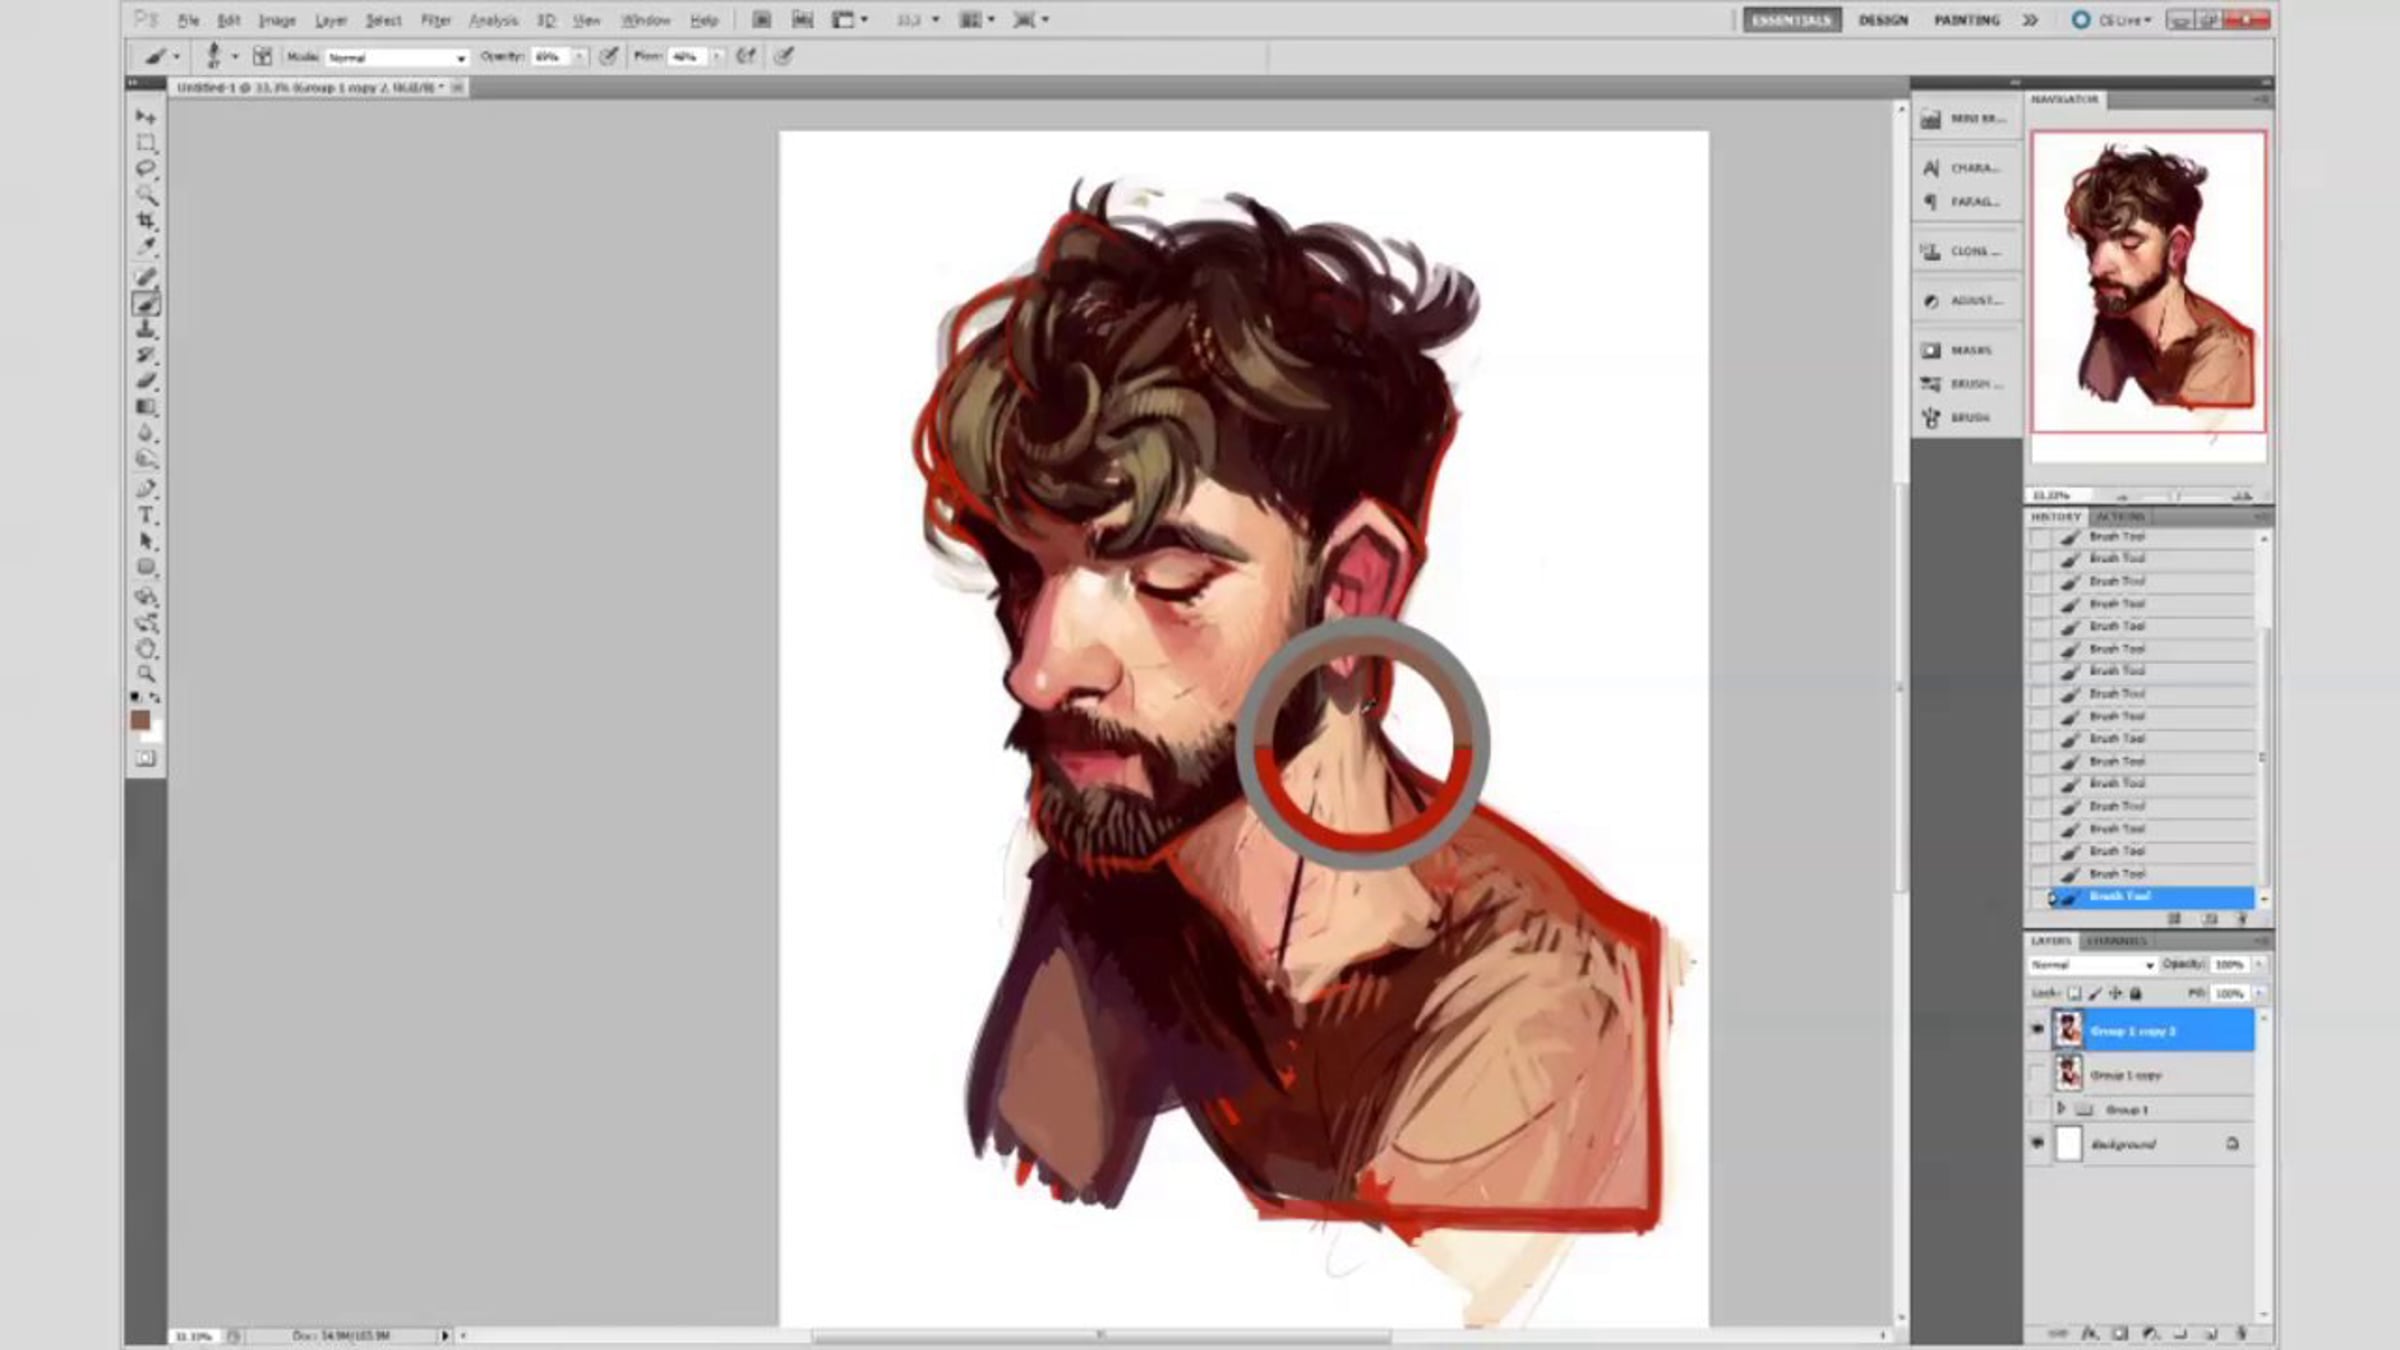This screenshot has width=2400, height=1350.
Task: Hide the Group 1 copy 2 layer
Action: [x=2038, y=1029]
